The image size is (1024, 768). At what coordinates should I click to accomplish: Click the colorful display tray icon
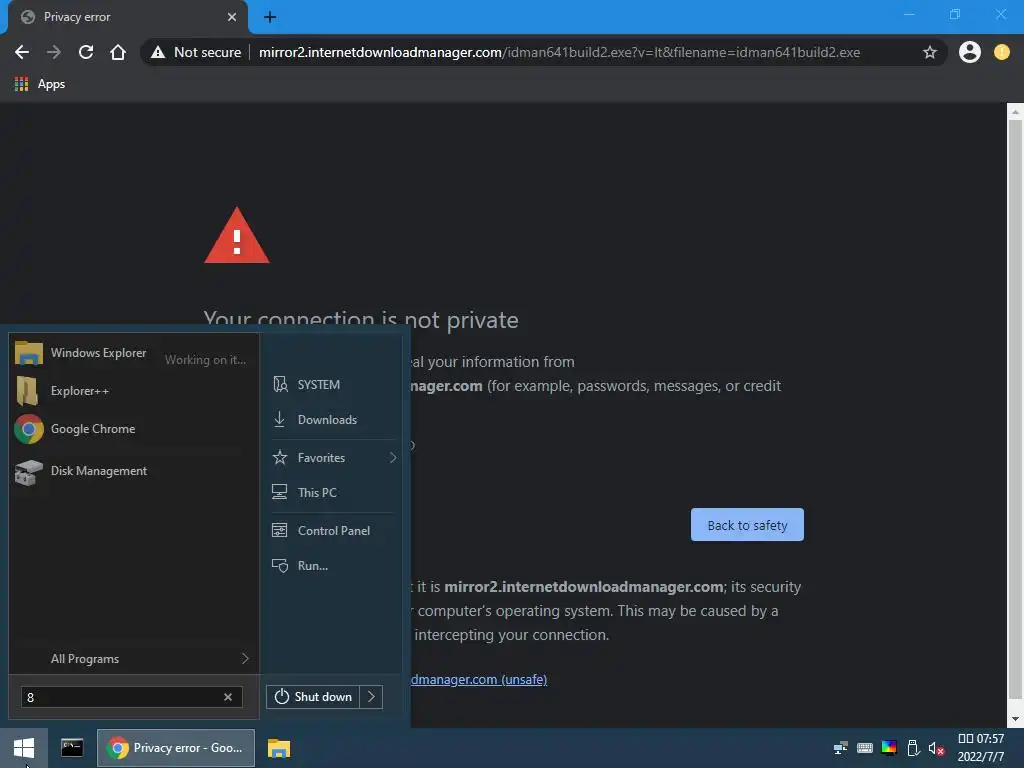coord(889,748)
